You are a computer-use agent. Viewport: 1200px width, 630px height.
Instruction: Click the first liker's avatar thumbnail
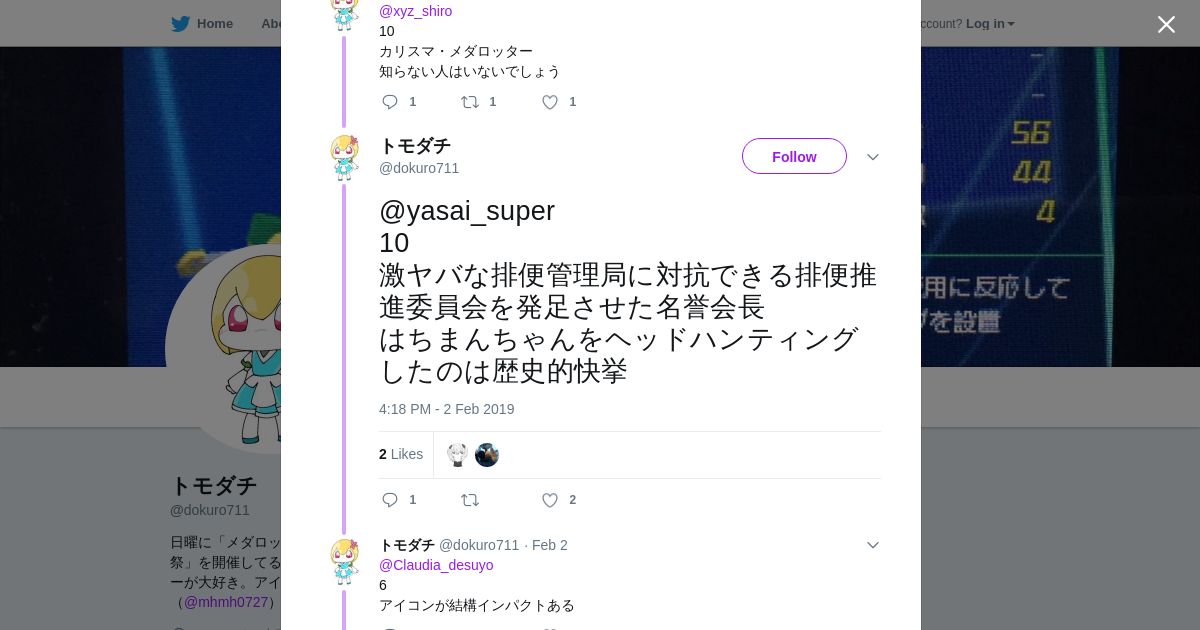click(457, 455)
